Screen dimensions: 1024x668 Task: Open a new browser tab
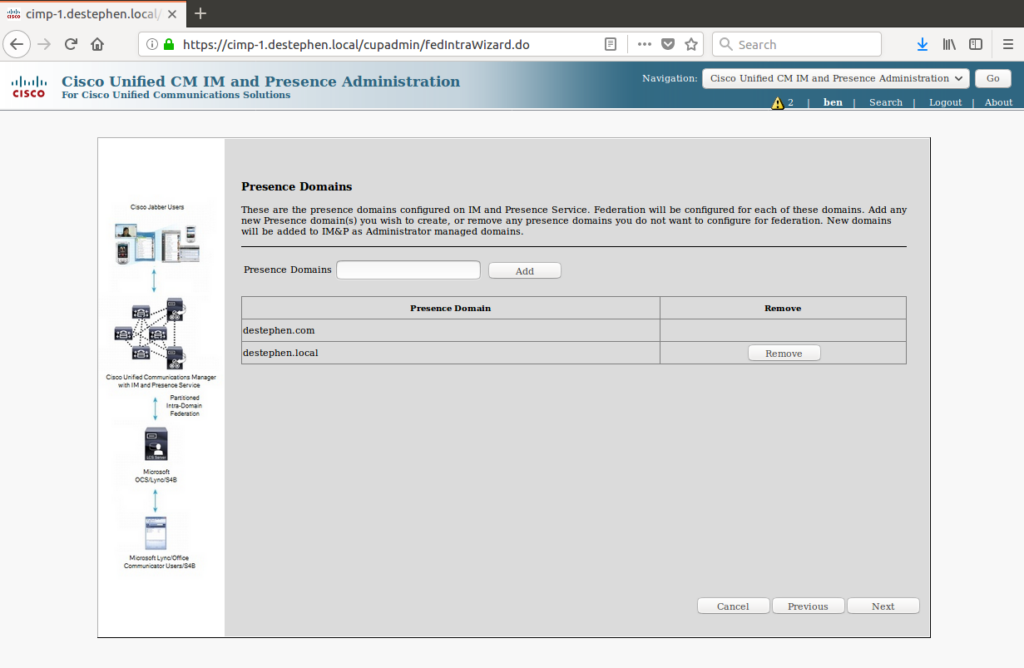click(200, 14)
